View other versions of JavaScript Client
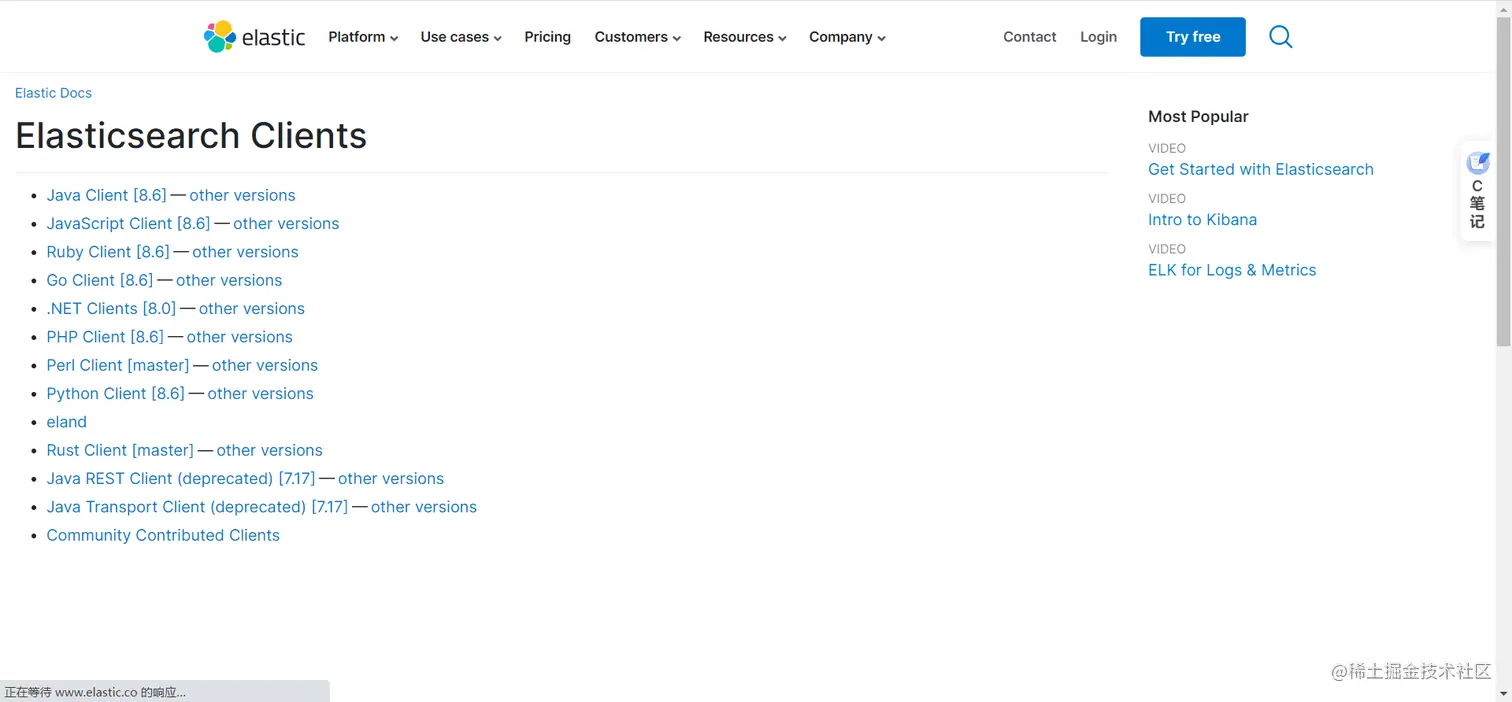1512x702 pixels. click(x=286, y=223)
